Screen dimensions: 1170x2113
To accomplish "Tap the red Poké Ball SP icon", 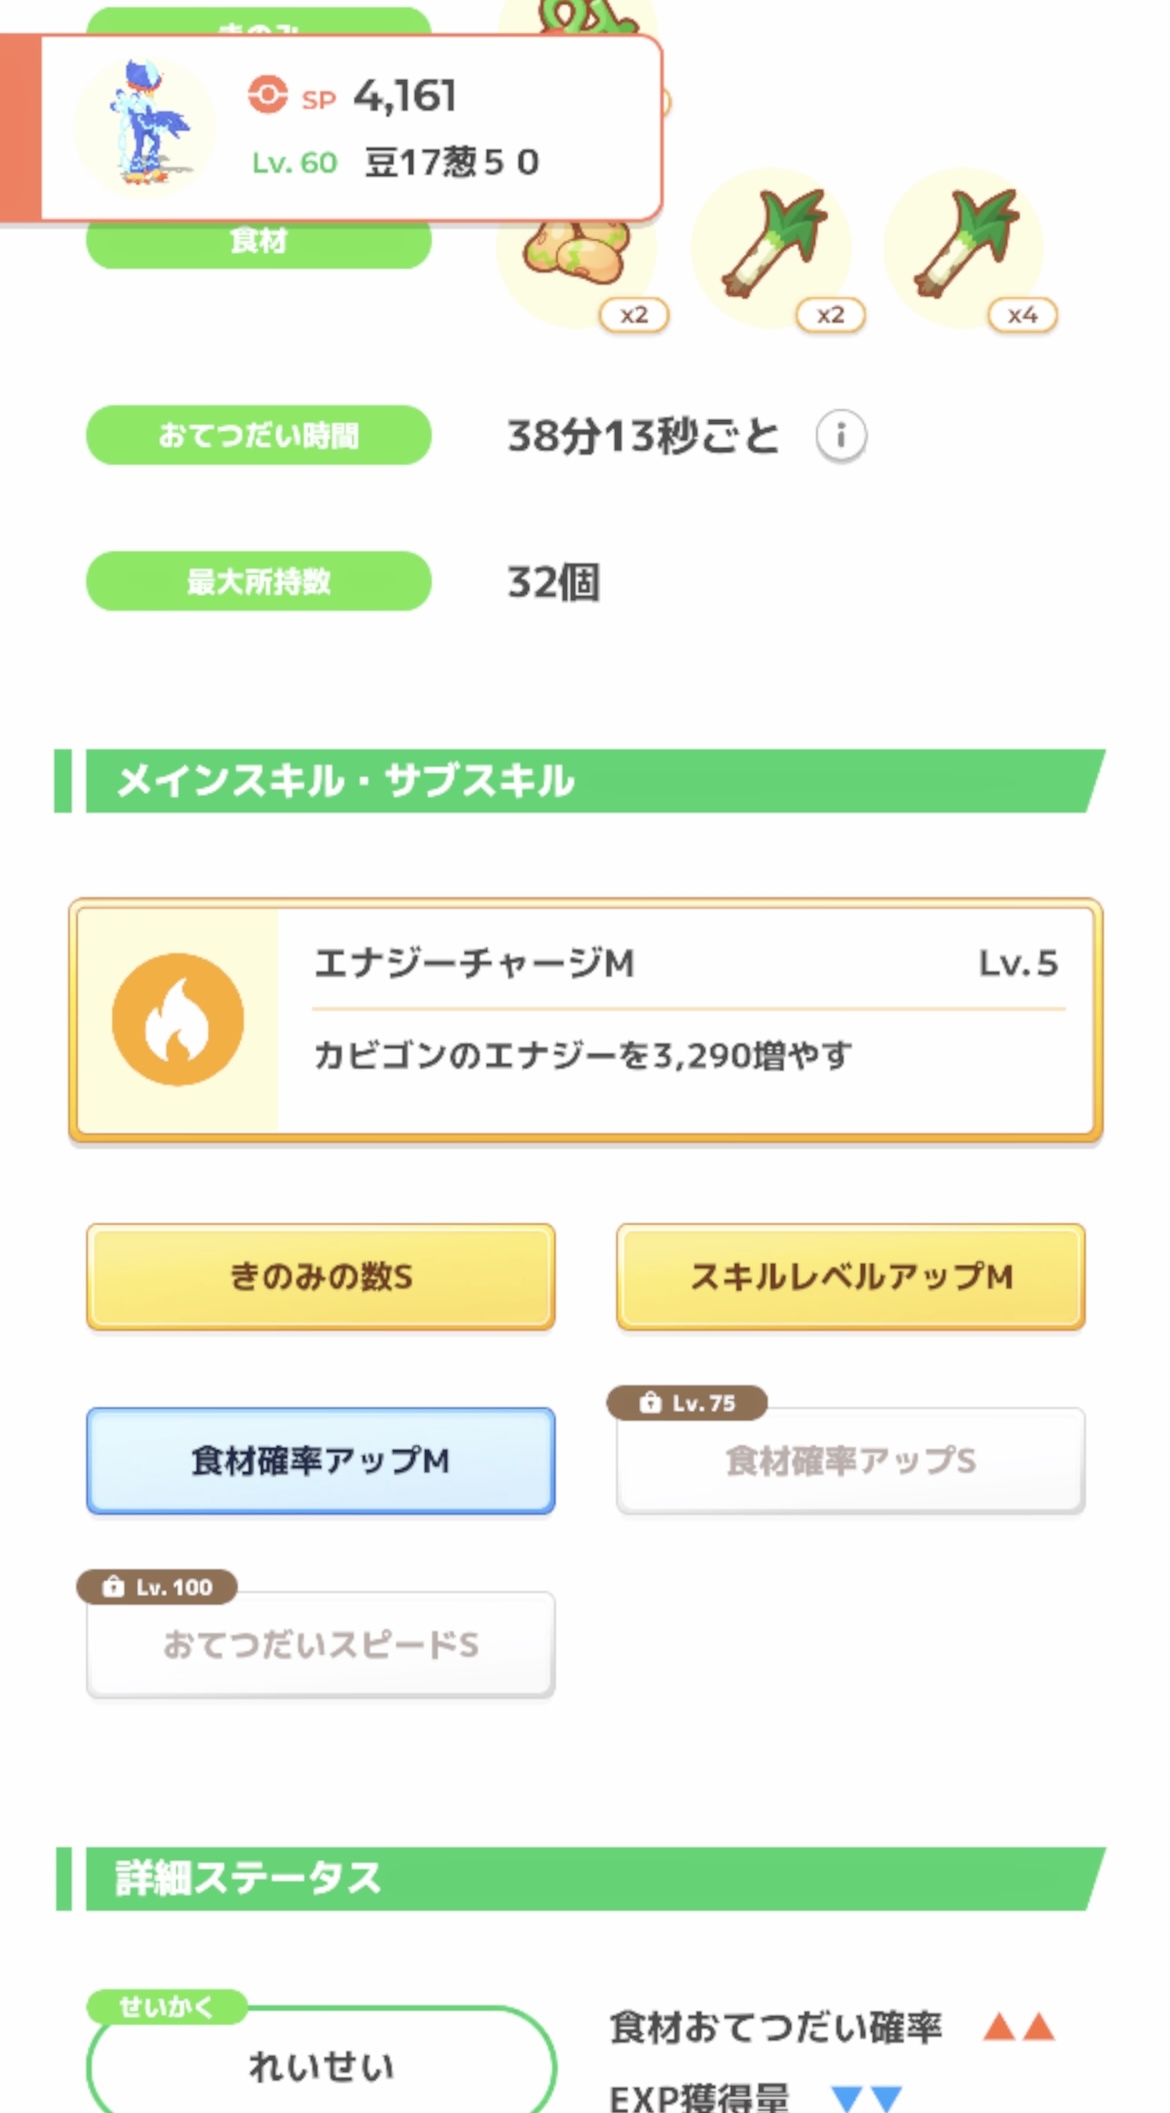I will click(x=267, y=96).
